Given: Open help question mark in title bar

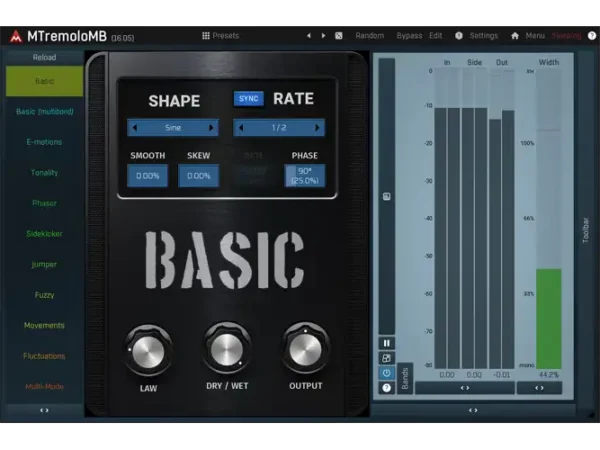Looking at the screenshot, I should click(592, 36).
